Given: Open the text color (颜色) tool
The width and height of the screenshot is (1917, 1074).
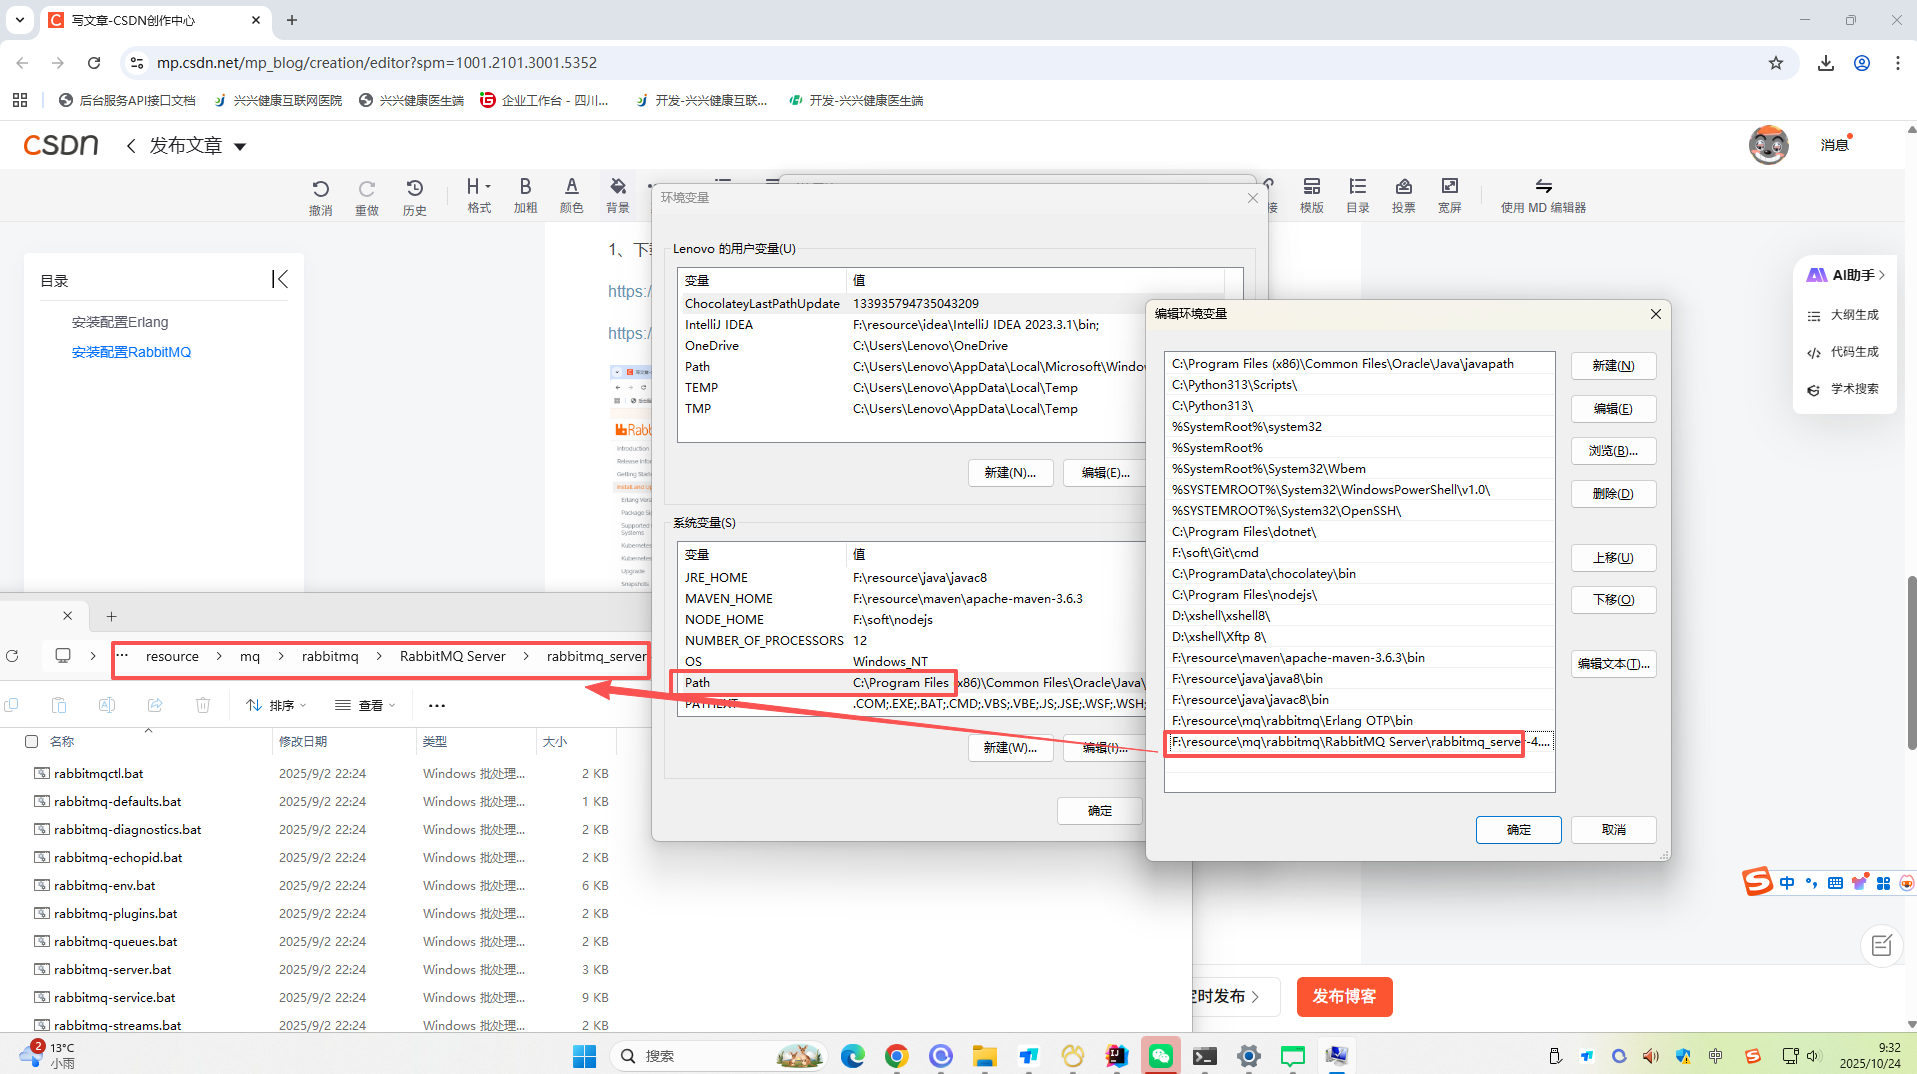Looking at the screenshot, I should click(x=571, y=195).
